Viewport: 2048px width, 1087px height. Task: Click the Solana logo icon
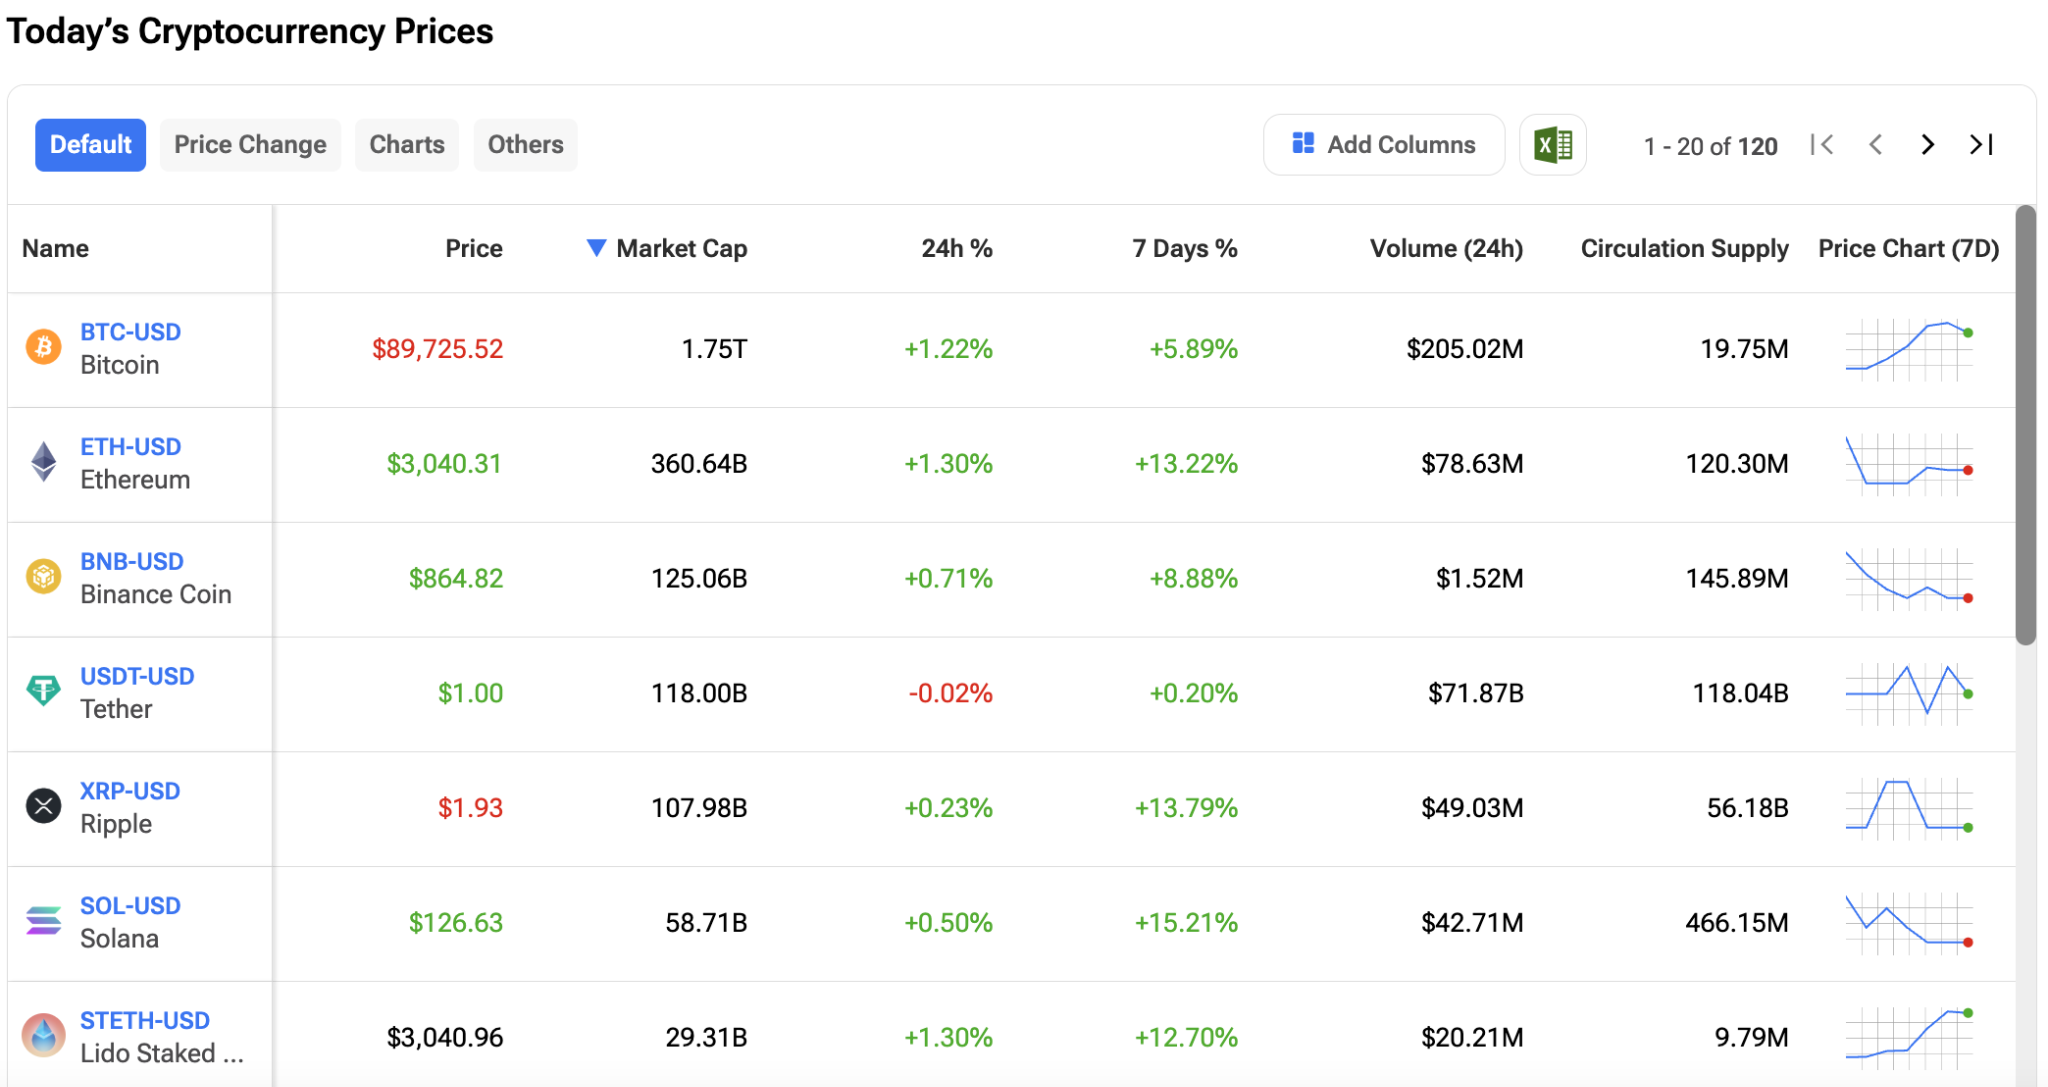(x=43, y=921)
